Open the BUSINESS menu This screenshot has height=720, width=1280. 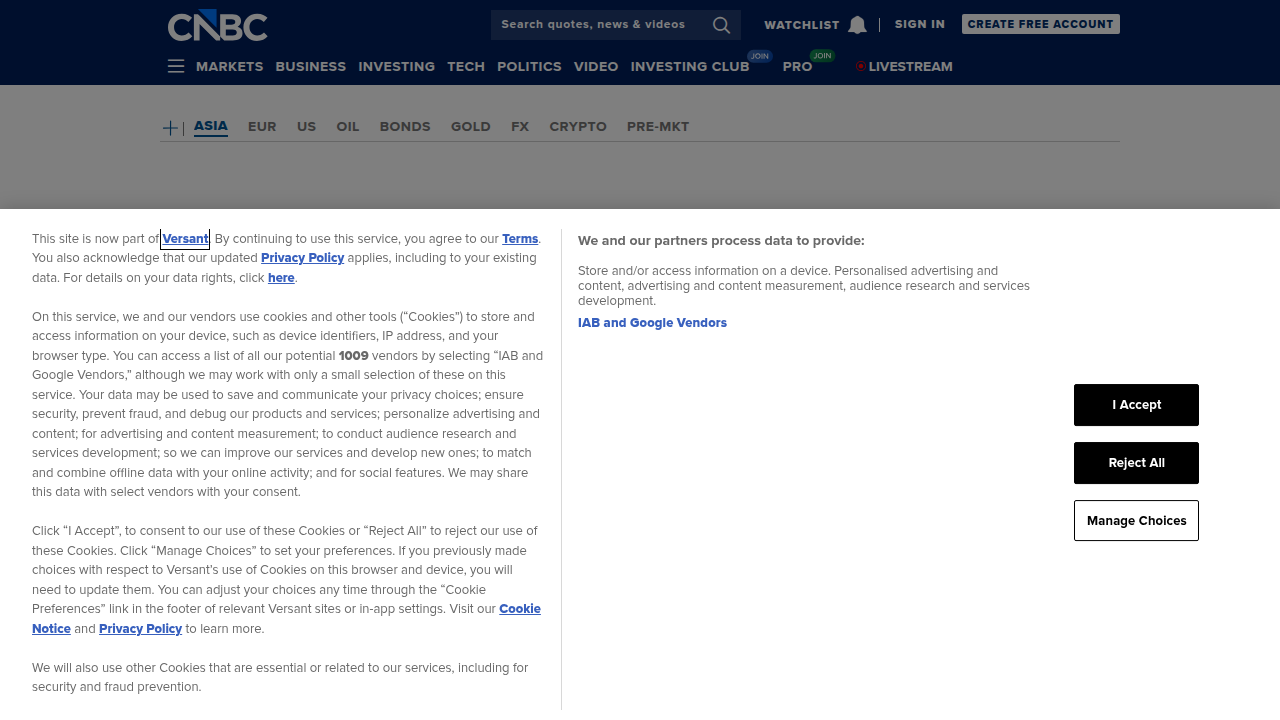point(311,67)
